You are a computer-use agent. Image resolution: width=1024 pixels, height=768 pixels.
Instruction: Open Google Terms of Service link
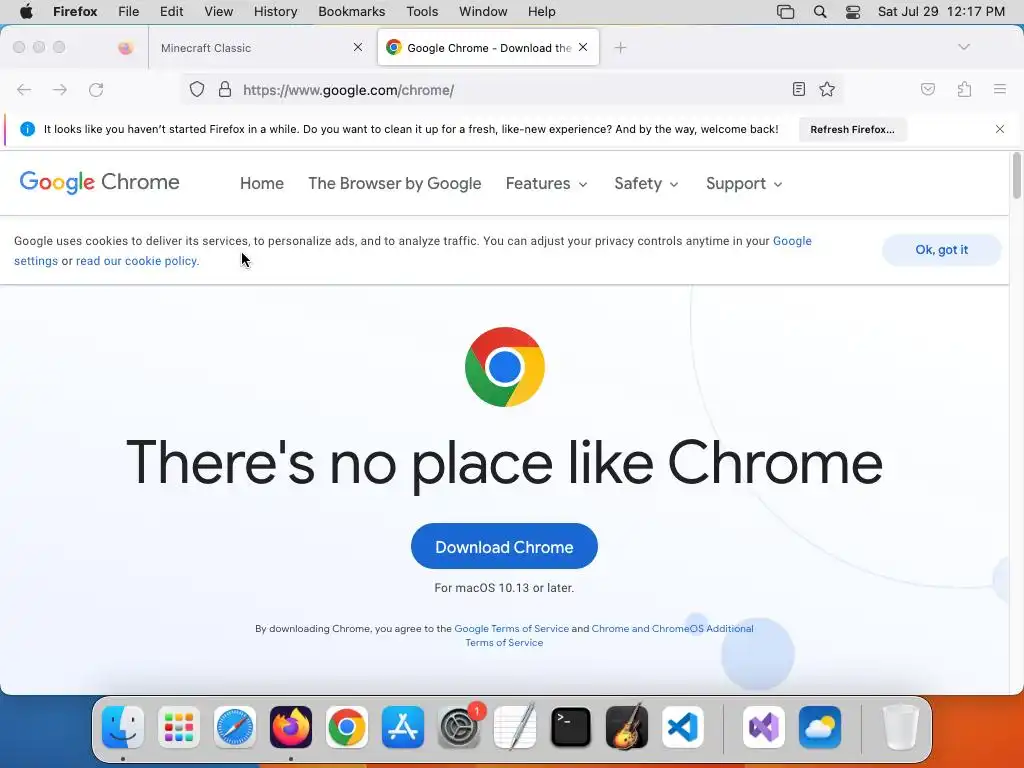coord(511,628)
